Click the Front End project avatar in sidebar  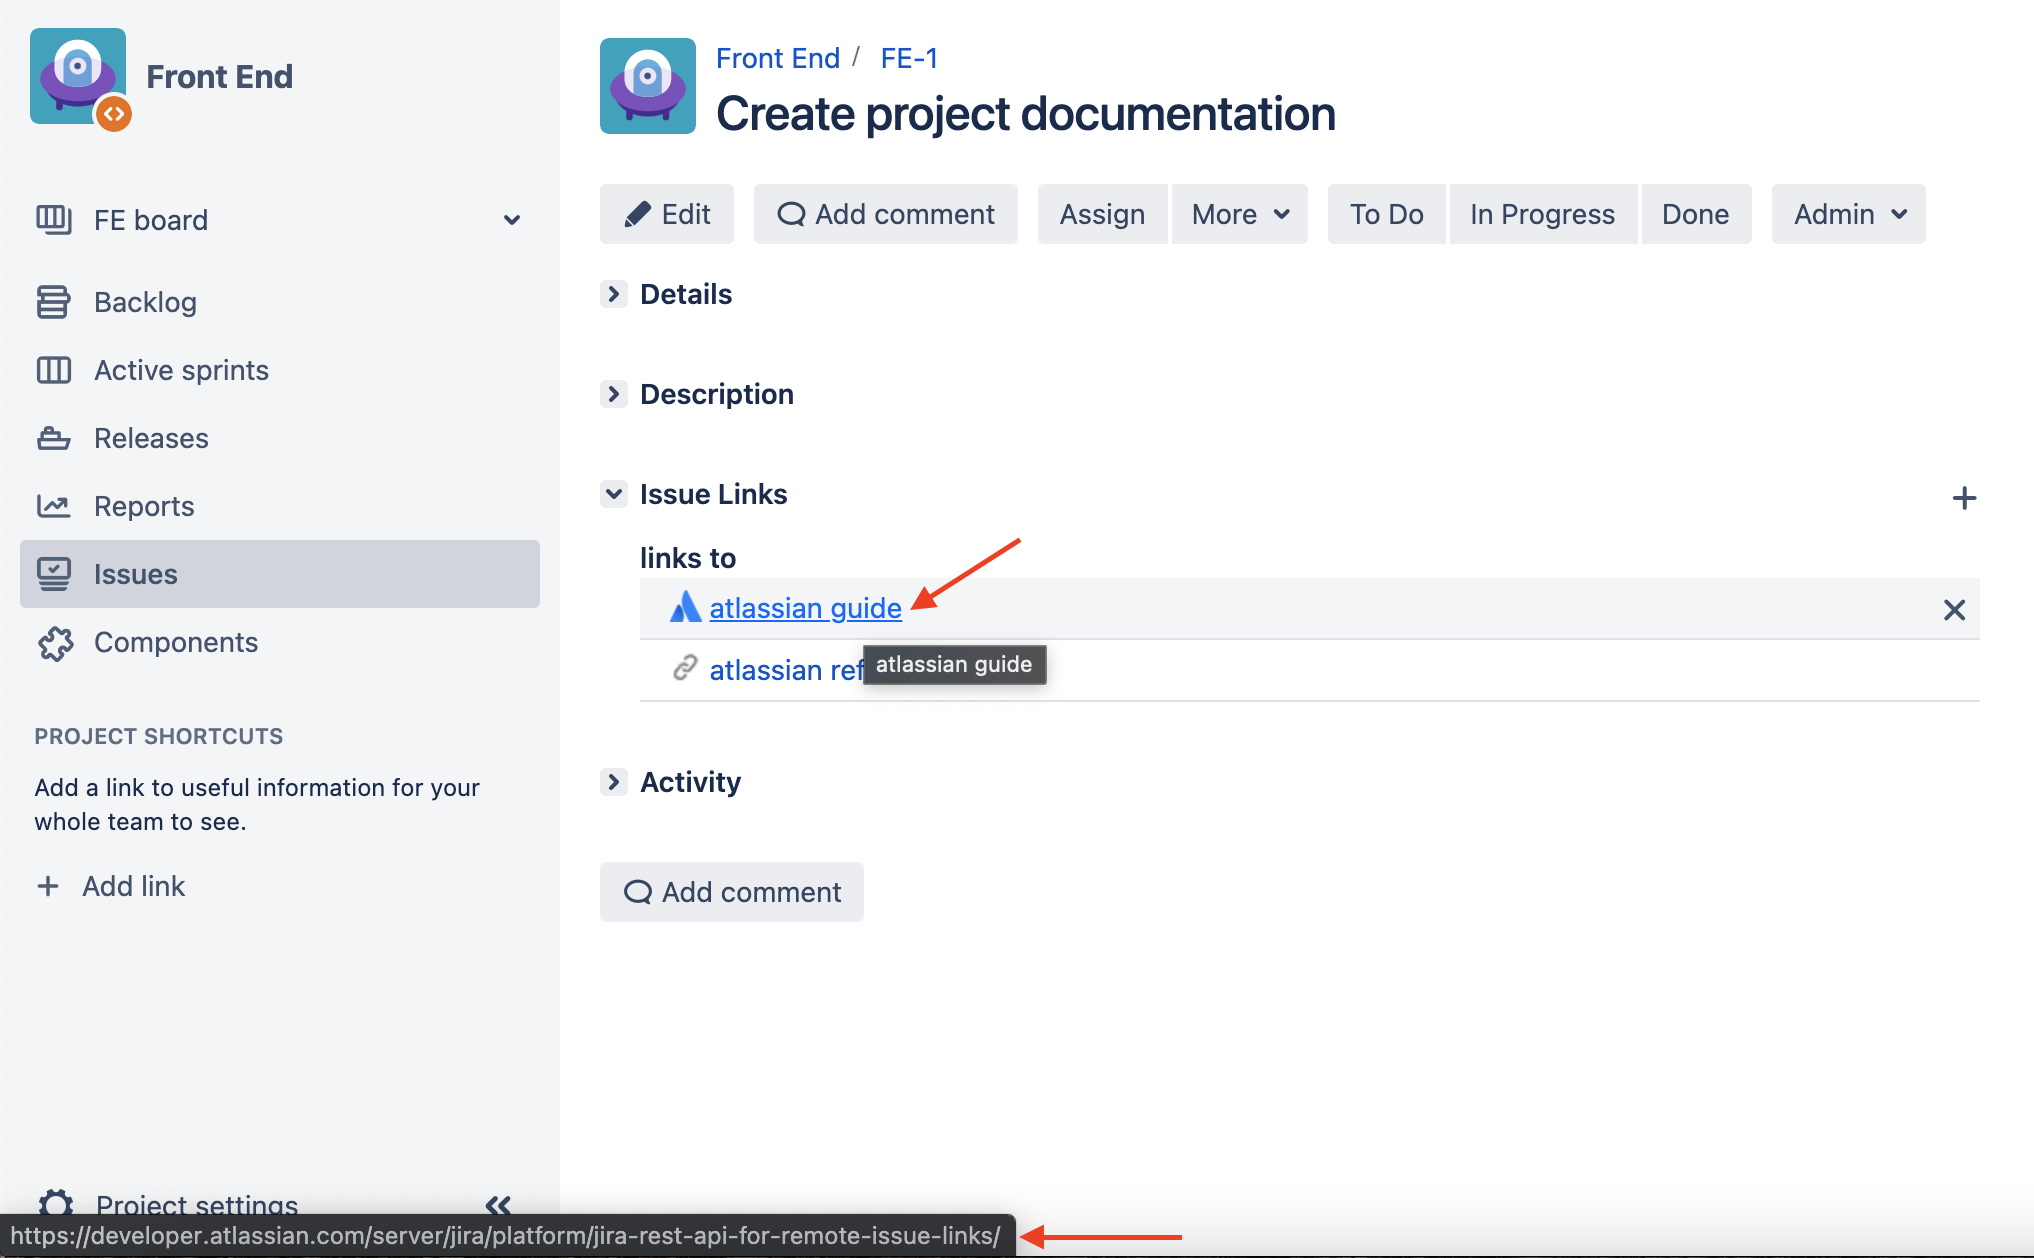[78, 77]
